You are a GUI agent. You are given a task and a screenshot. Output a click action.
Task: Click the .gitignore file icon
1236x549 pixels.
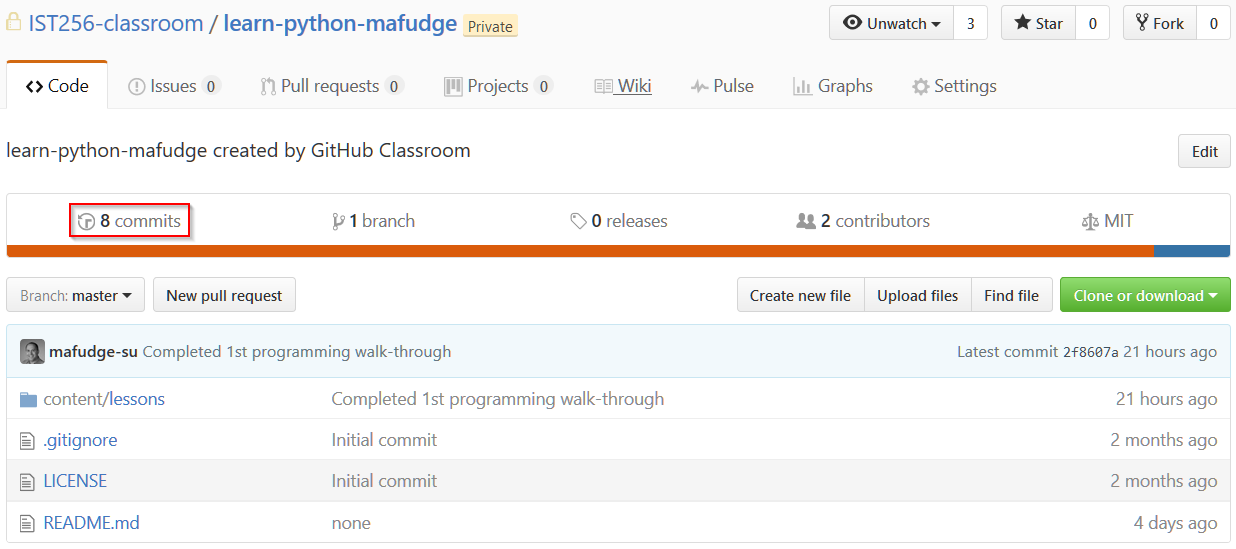(28, 441)
